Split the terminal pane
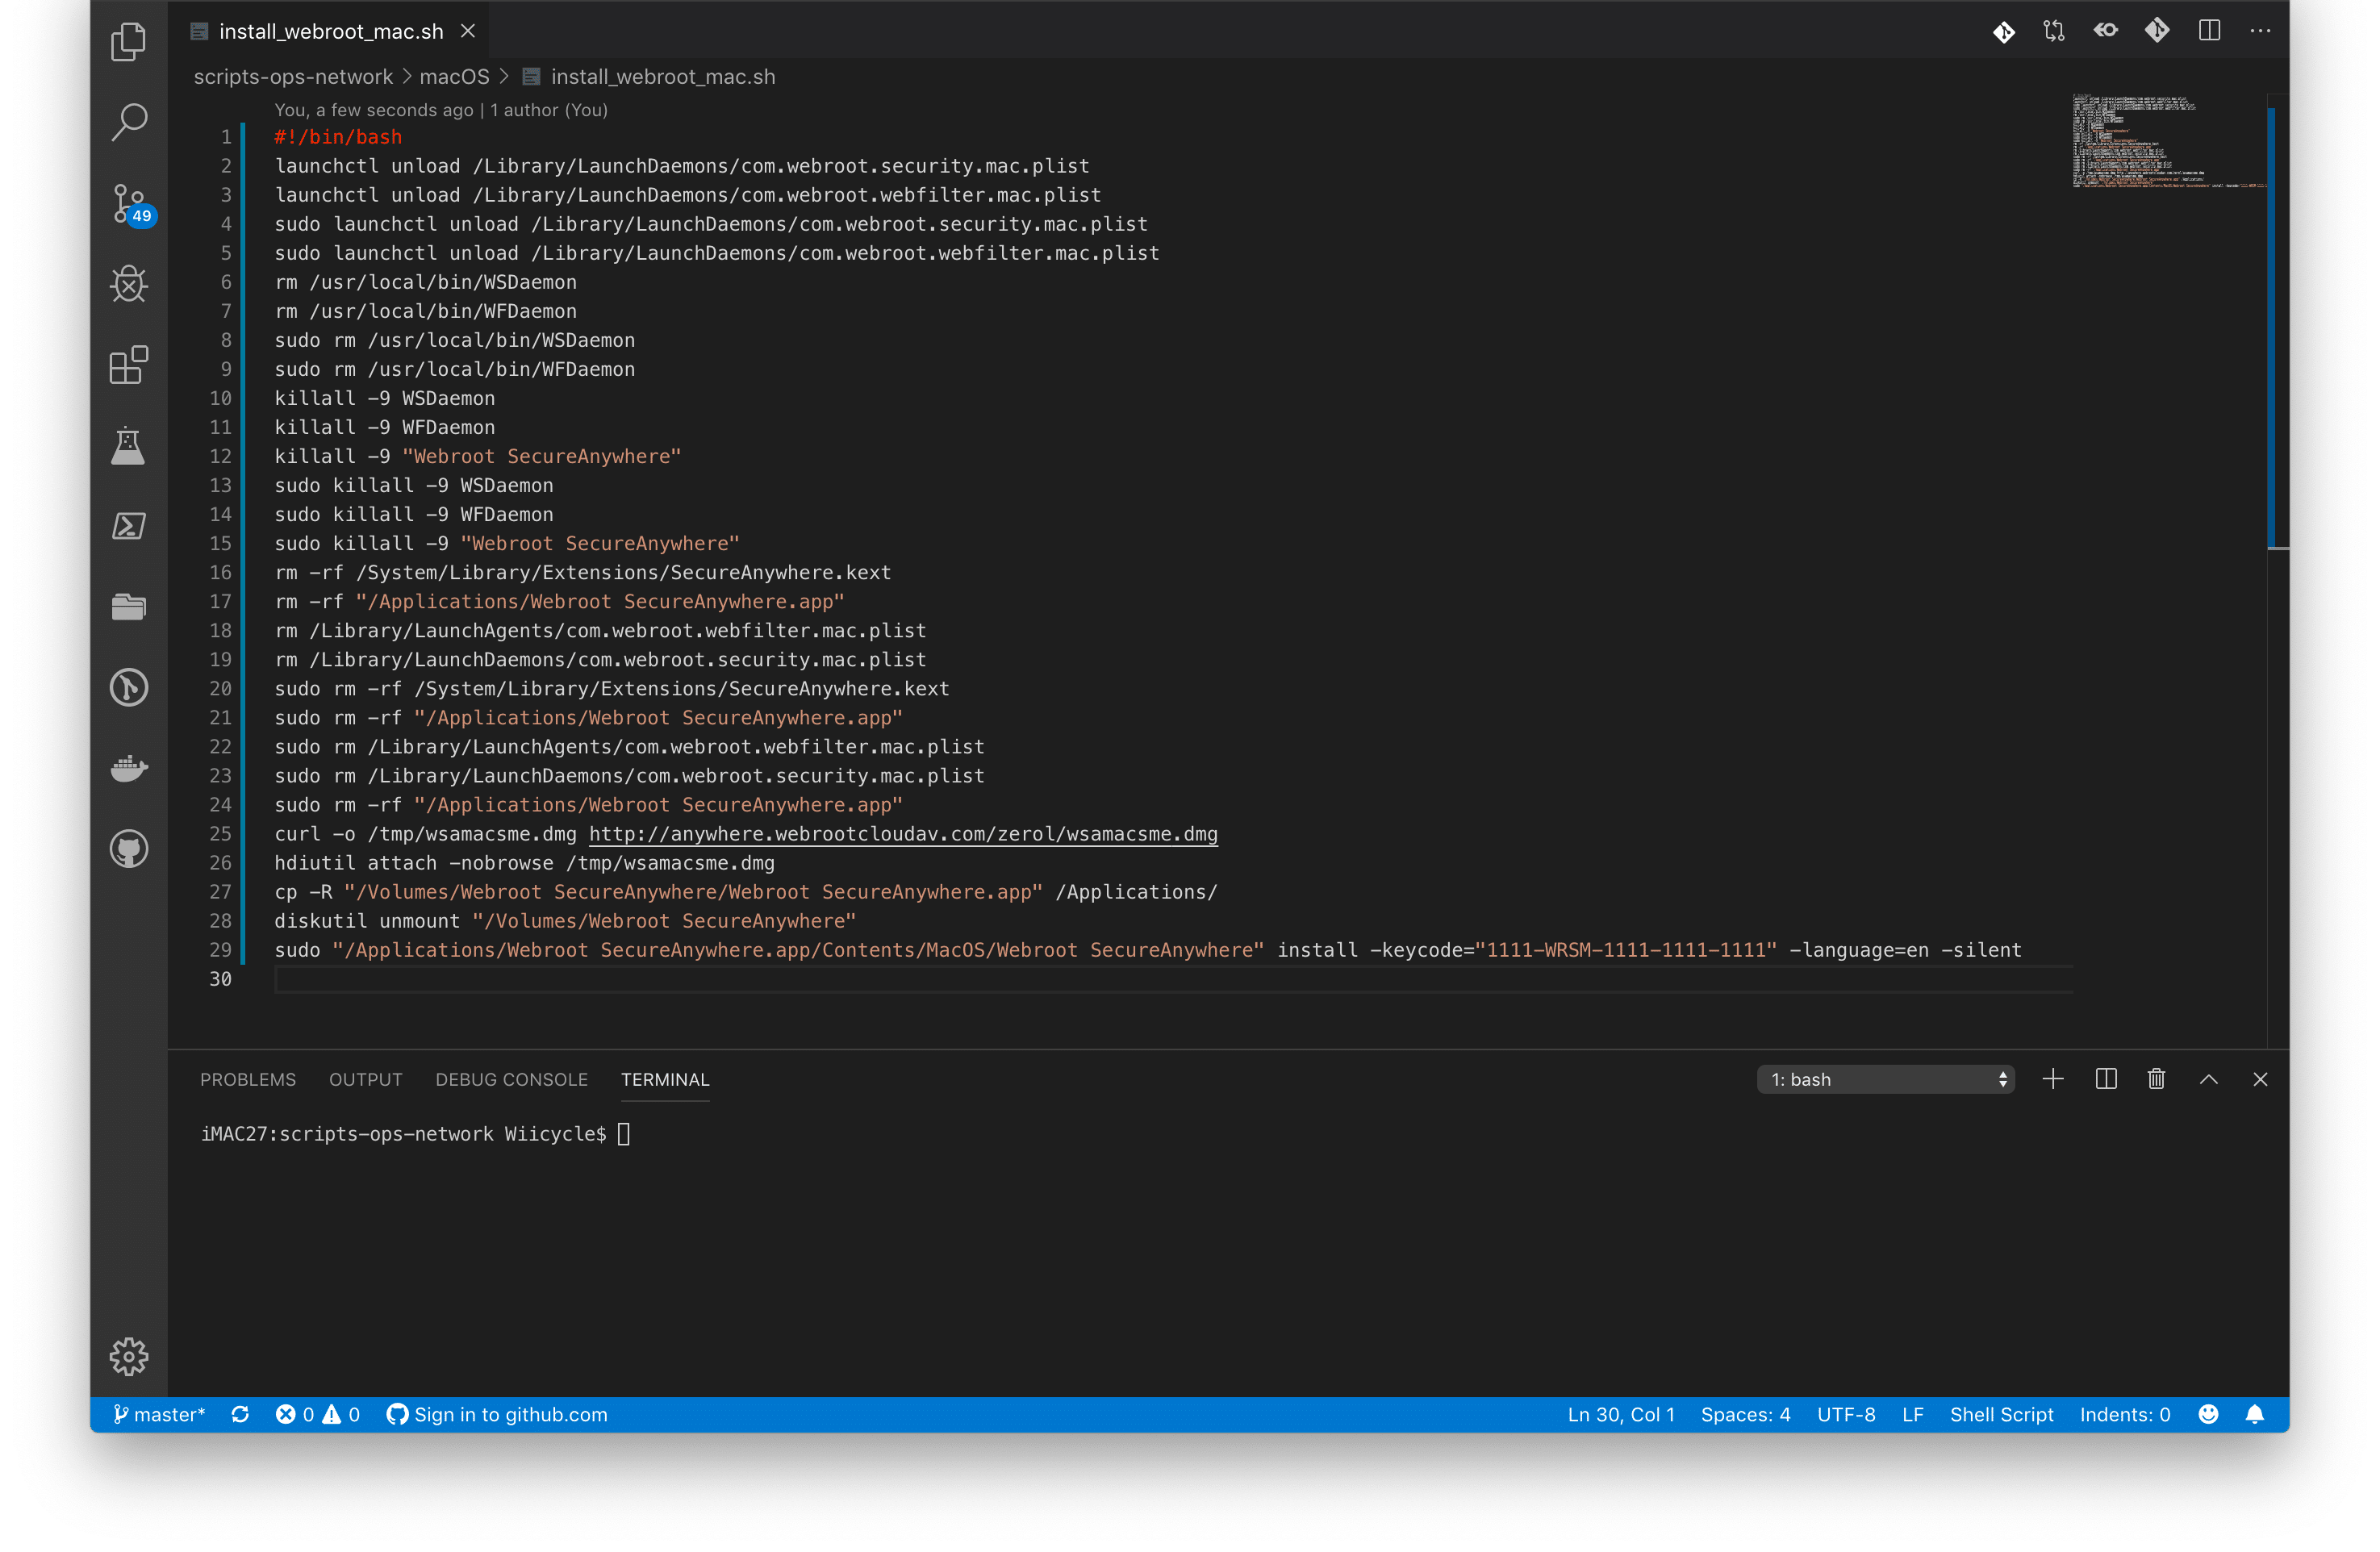 [x=2106, y=1080]
